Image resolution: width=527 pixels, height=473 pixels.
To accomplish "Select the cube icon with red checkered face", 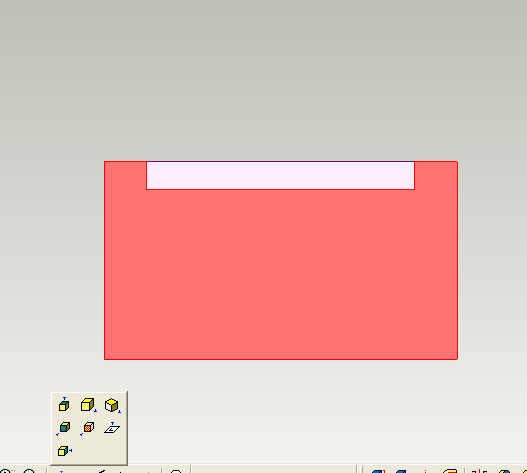I will 87,428.
